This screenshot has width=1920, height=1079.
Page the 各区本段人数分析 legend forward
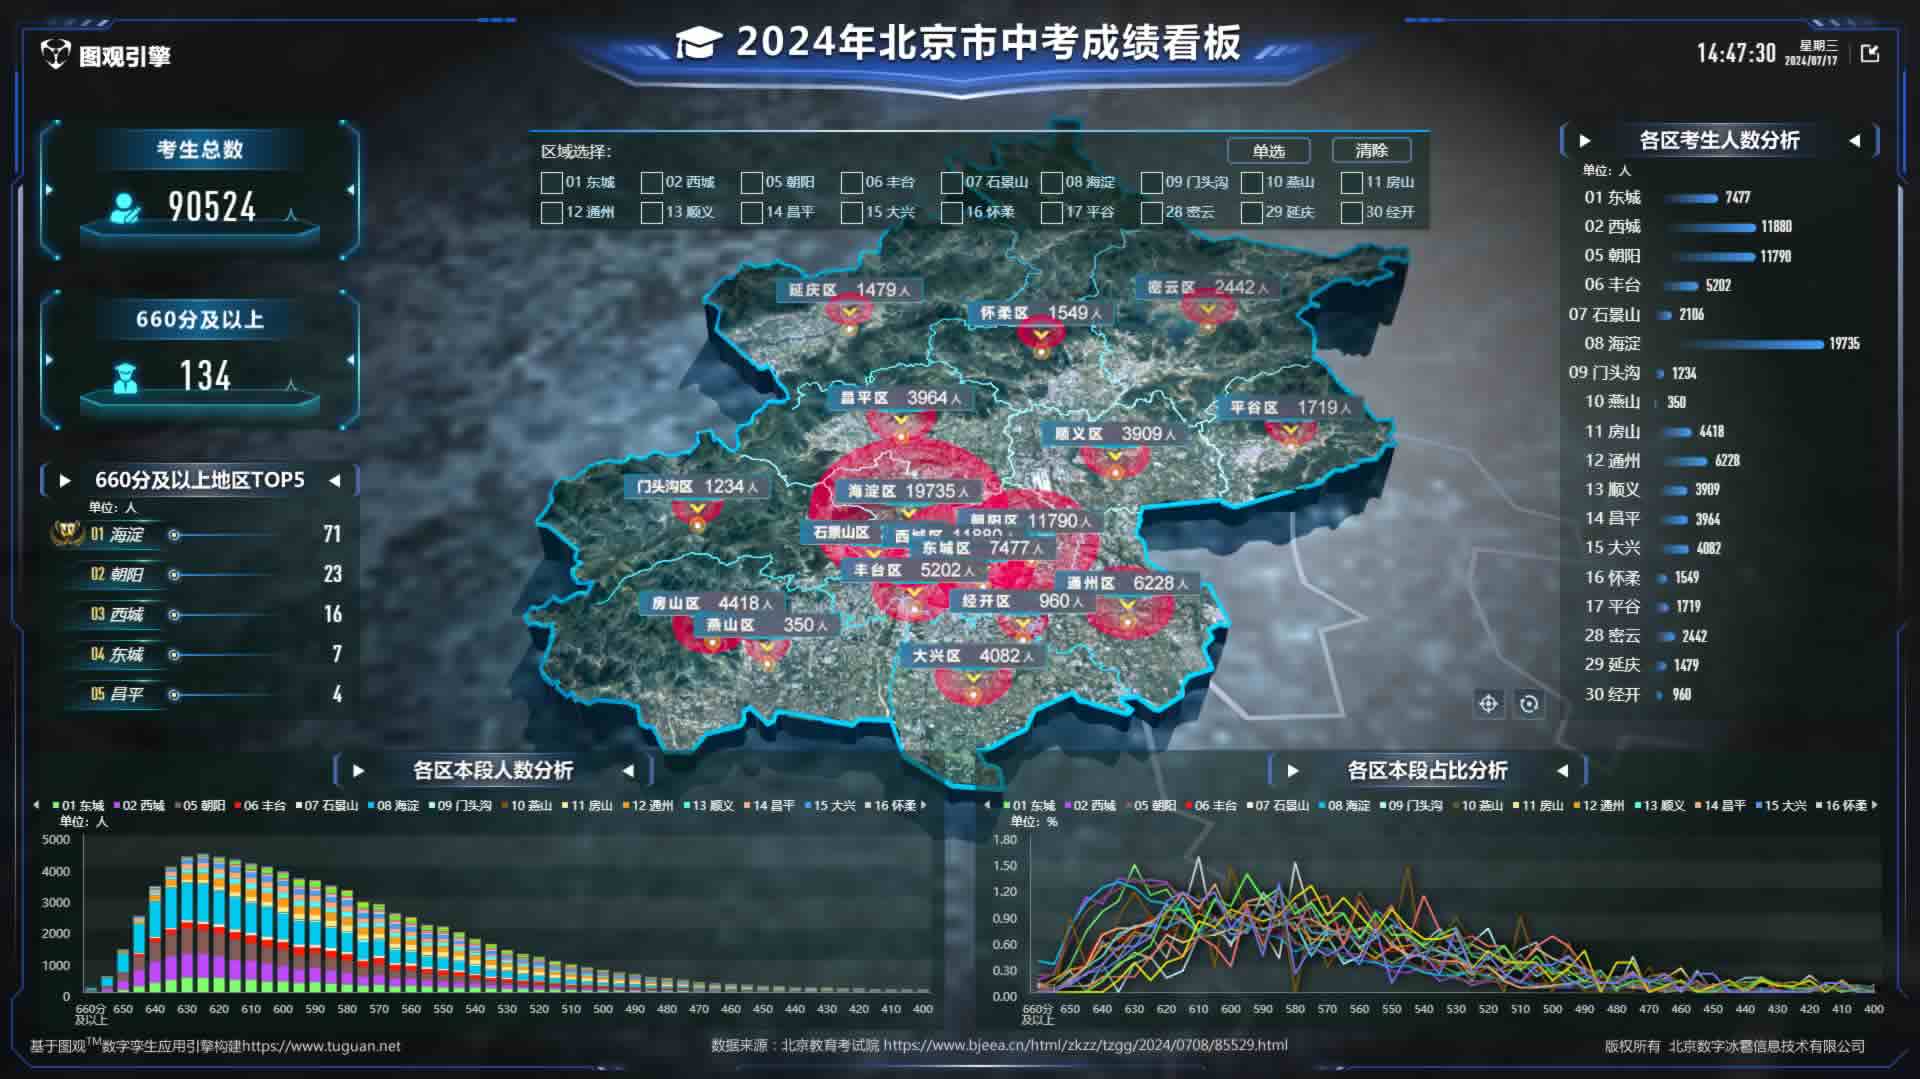click(924, 805)
